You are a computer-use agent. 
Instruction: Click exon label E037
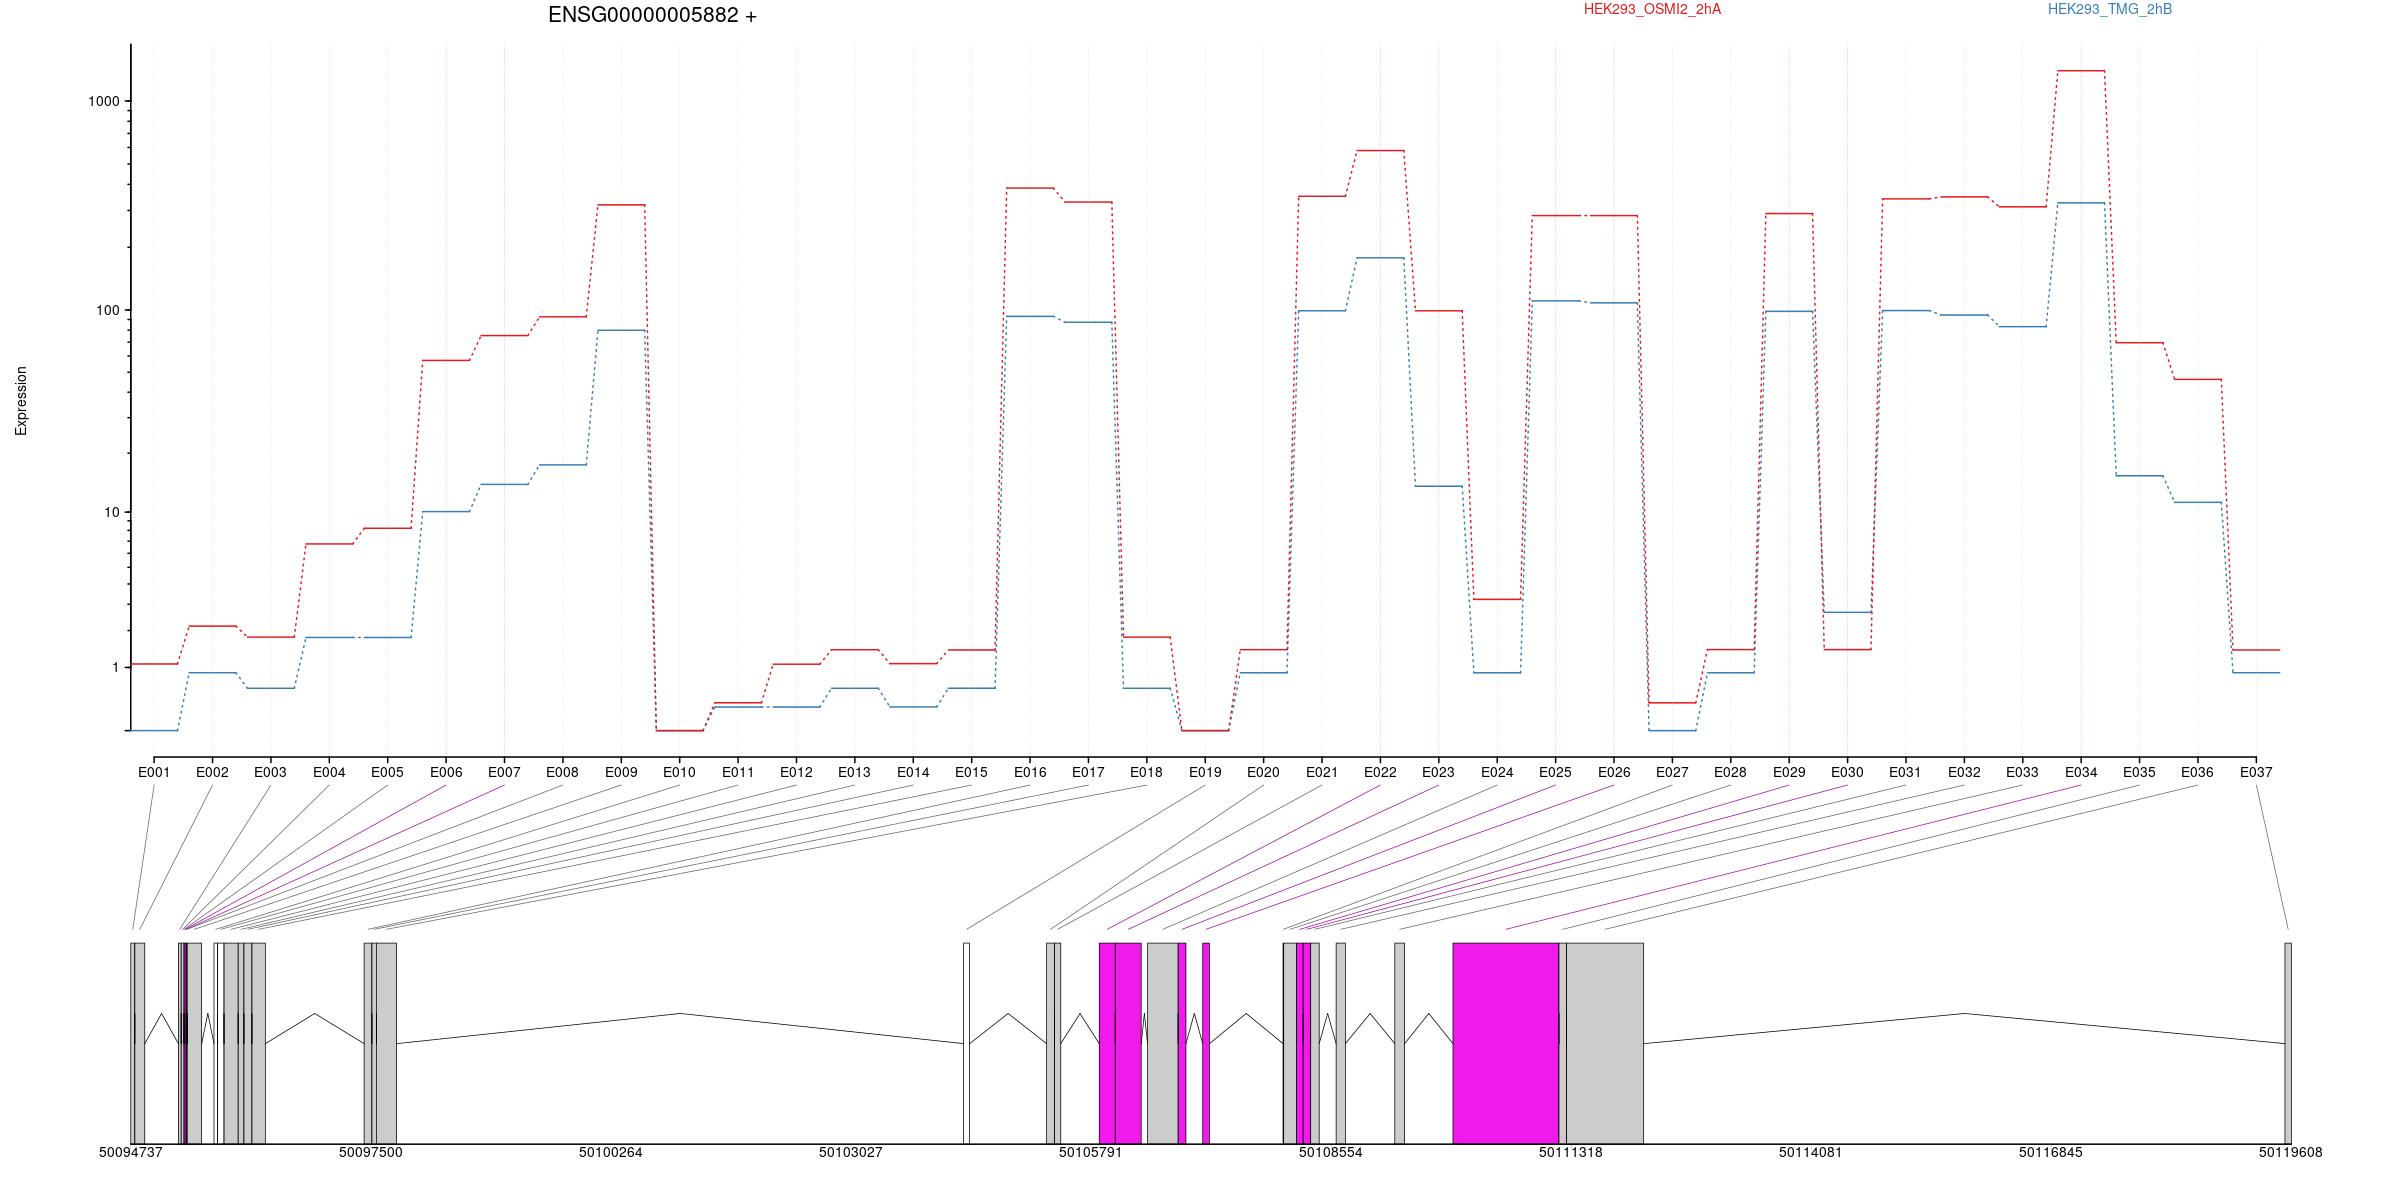2256,772
